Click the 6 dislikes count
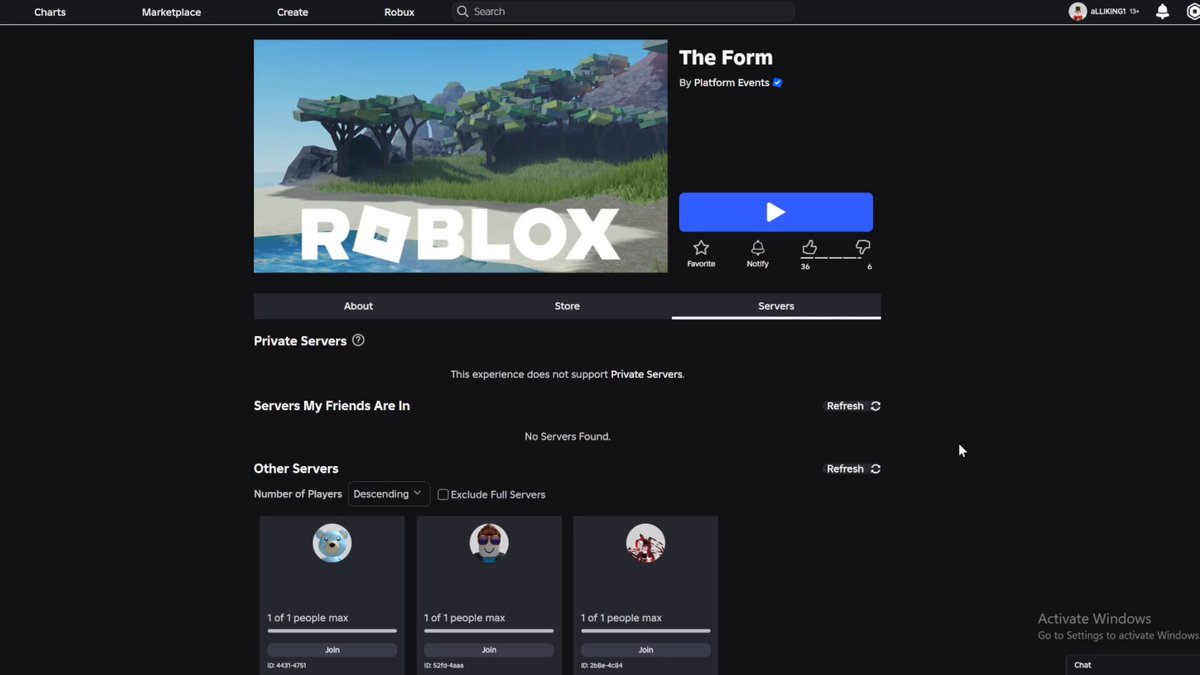The height and width of the screenshot is (675, 1200). [869, 267]
